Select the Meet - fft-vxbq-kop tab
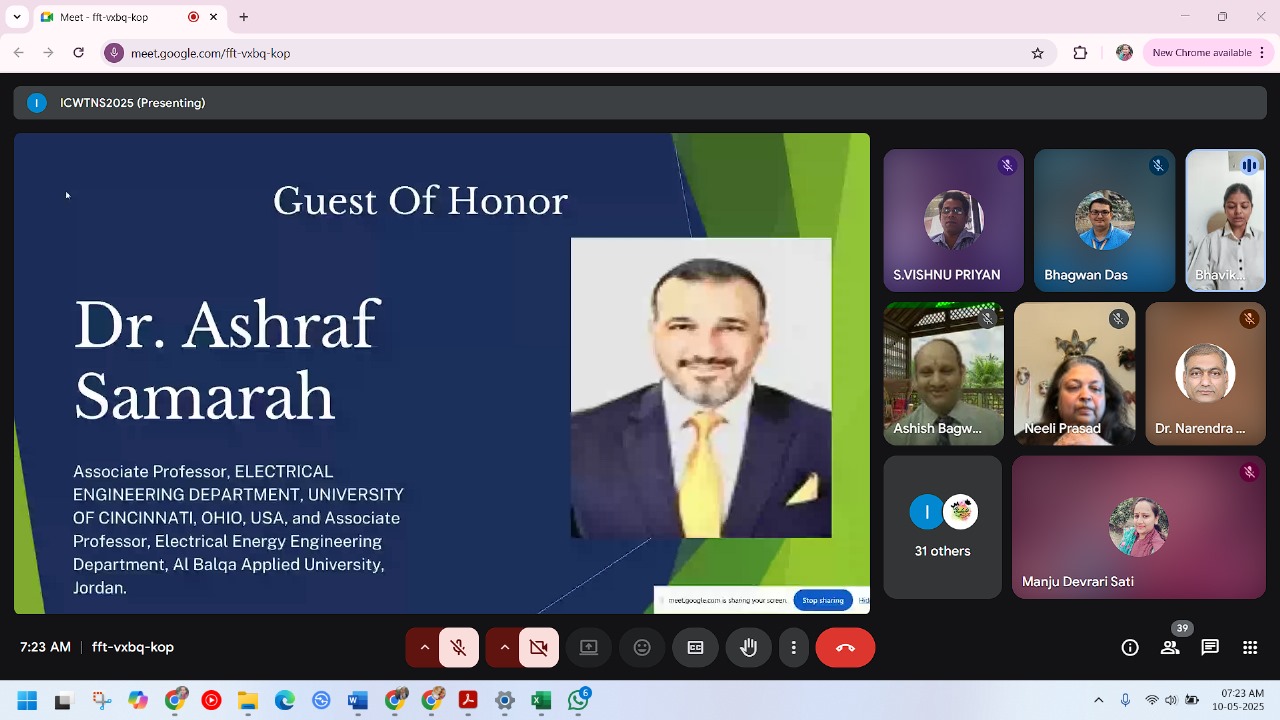The width and height of the screenshot is (1280, 720). click(110, 17)
